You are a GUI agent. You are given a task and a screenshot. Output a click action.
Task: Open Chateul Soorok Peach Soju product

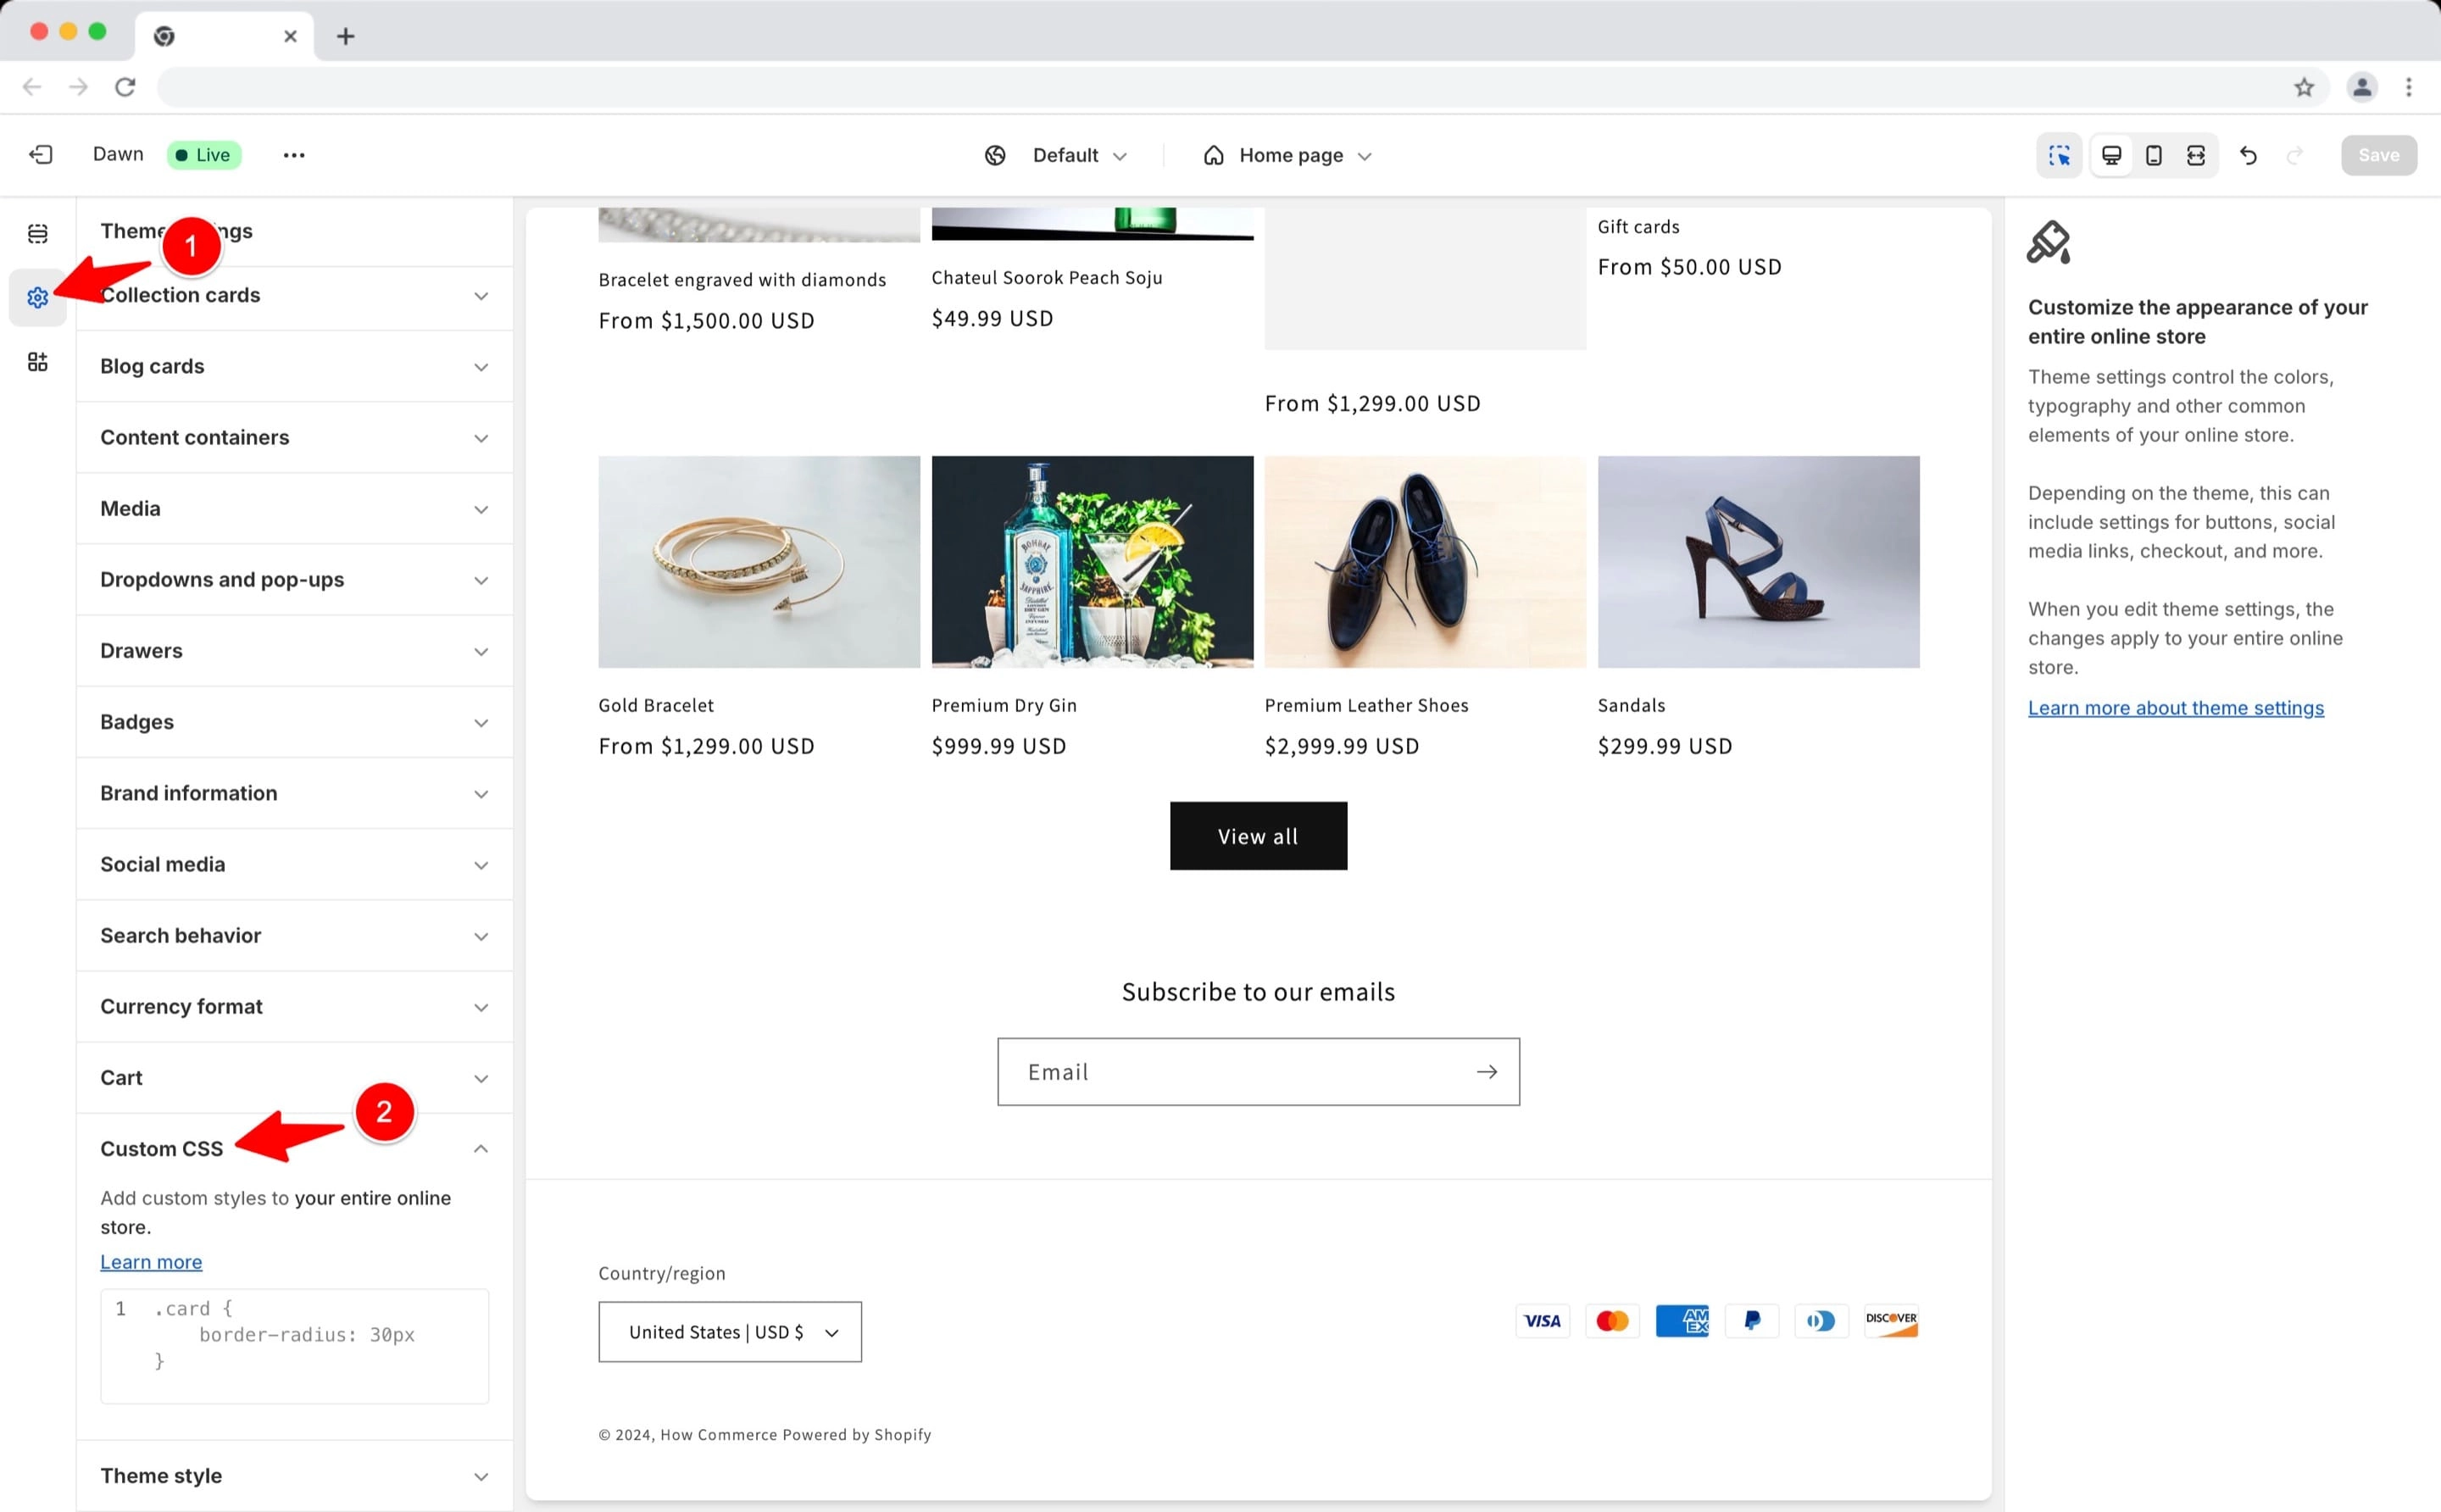(x=1047, y=278)
